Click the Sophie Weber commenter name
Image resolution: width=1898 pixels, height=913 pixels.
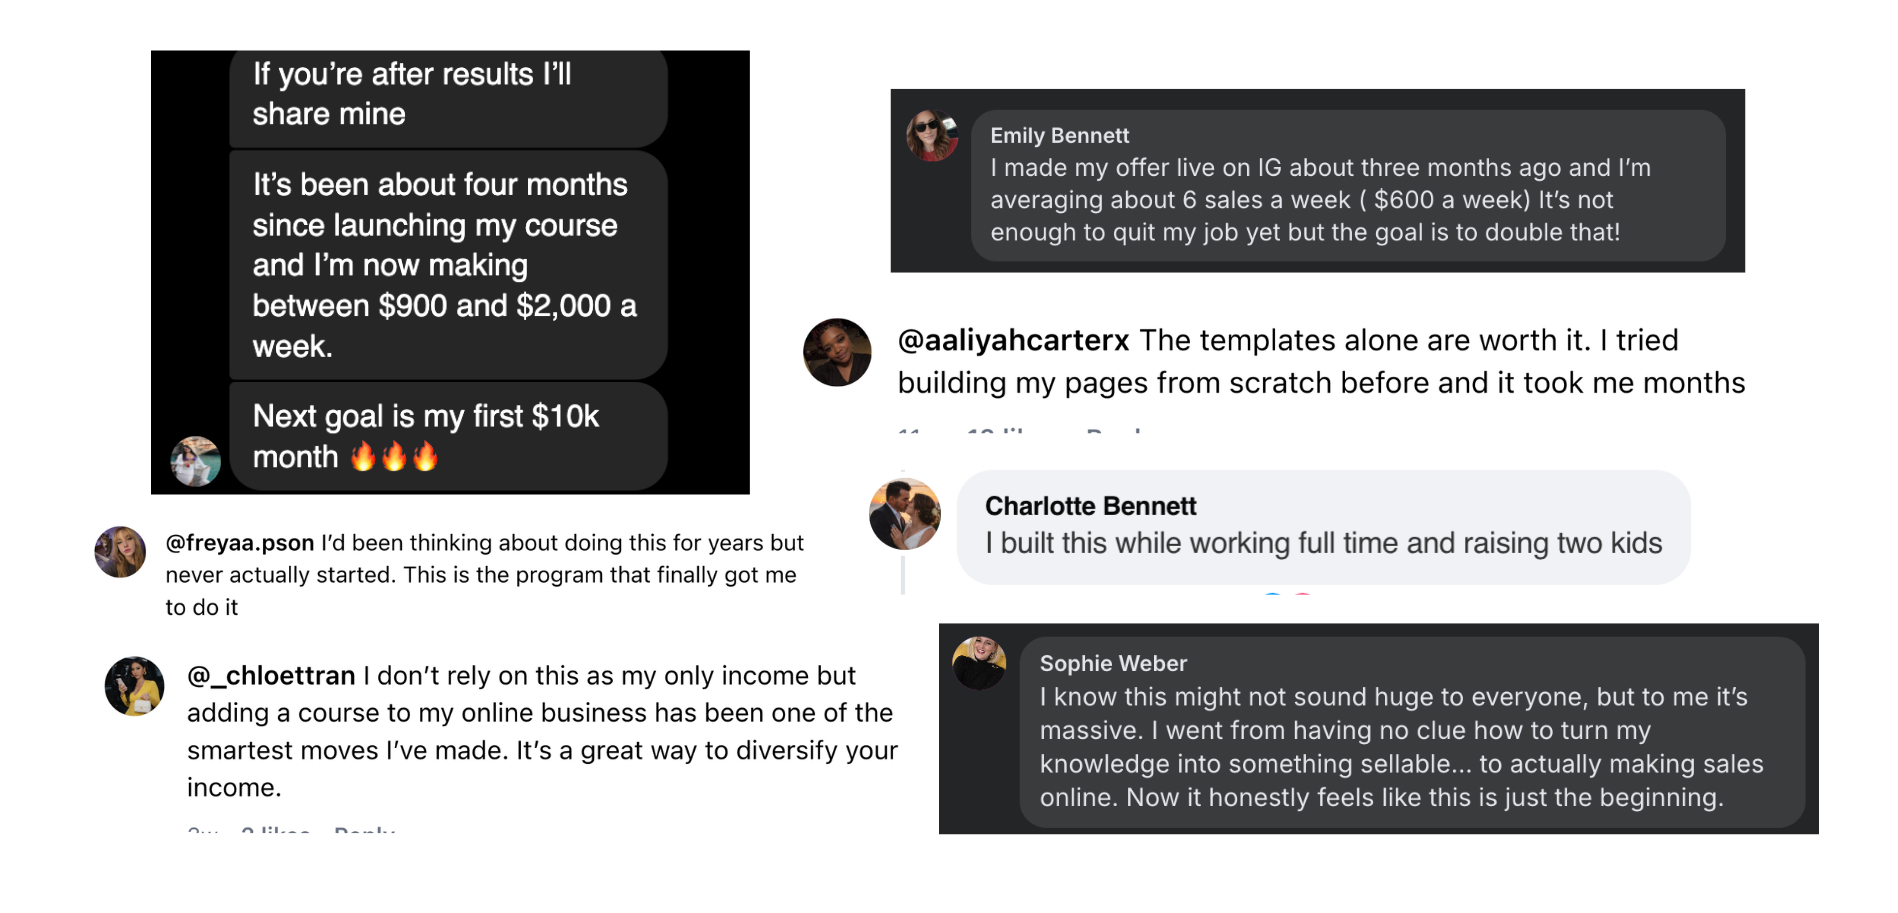1113,664
